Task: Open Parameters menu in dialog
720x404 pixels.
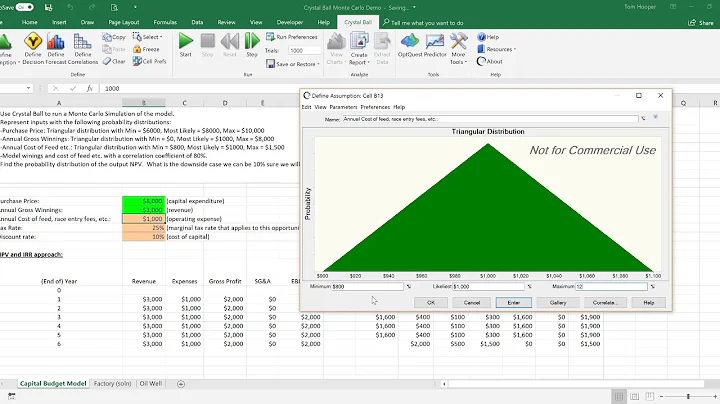Action: 343,107
